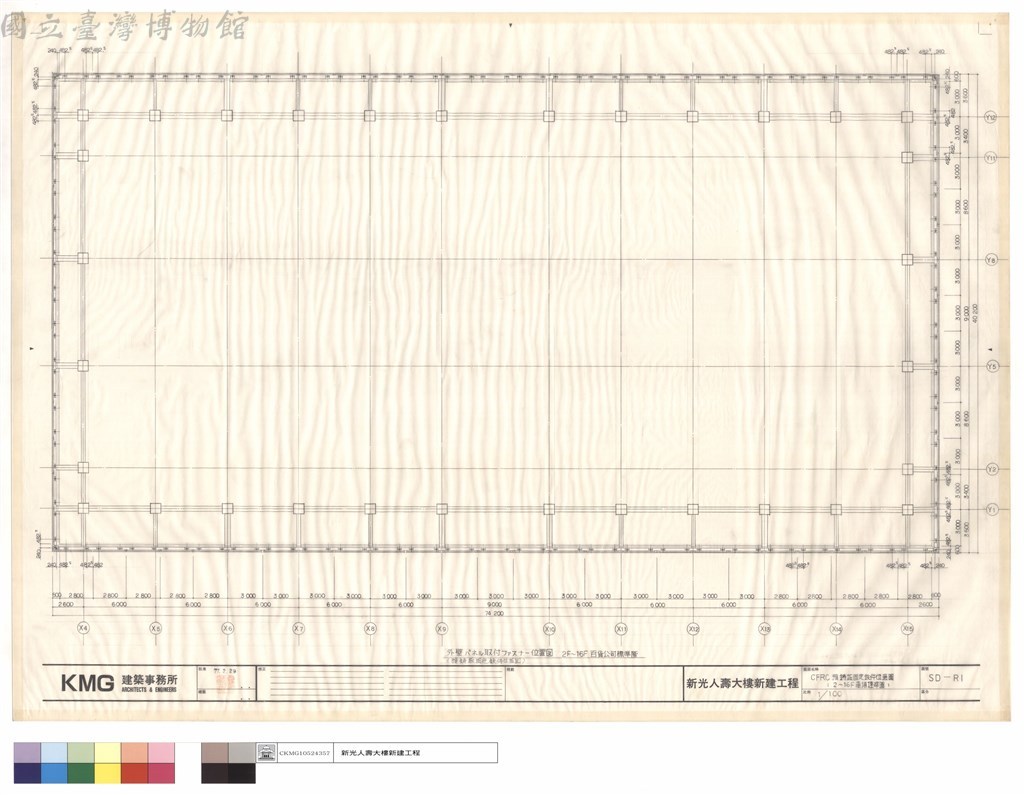
Task: Click the 74 200 overall dimension text
Action: click(494, 613)
